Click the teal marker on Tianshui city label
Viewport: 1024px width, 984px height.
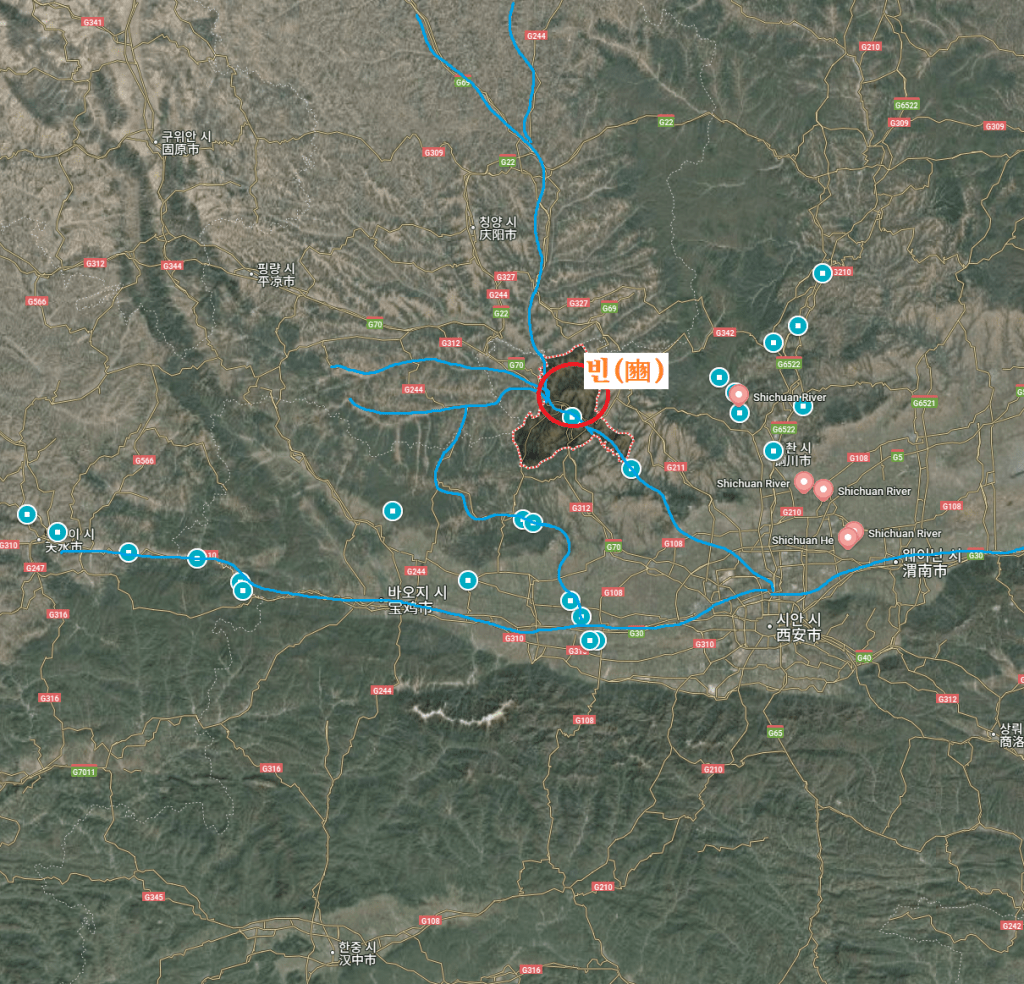pyautogui.click(x=57, y=532)
